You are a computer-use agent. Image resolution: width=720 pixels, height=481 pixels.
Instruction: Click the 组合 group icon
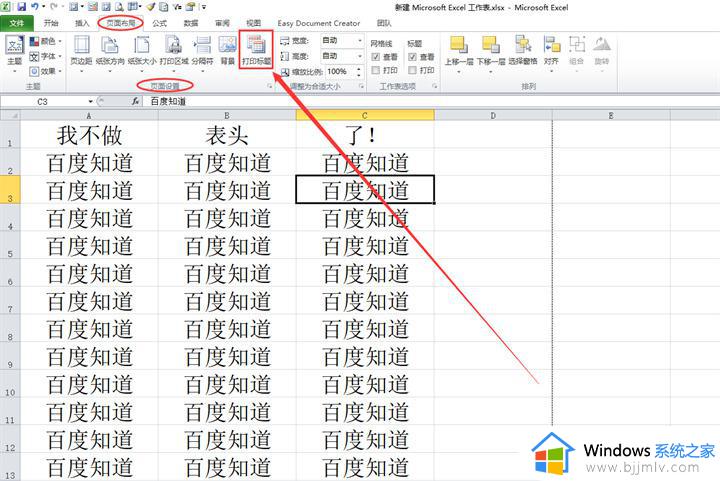coord(577,45)
